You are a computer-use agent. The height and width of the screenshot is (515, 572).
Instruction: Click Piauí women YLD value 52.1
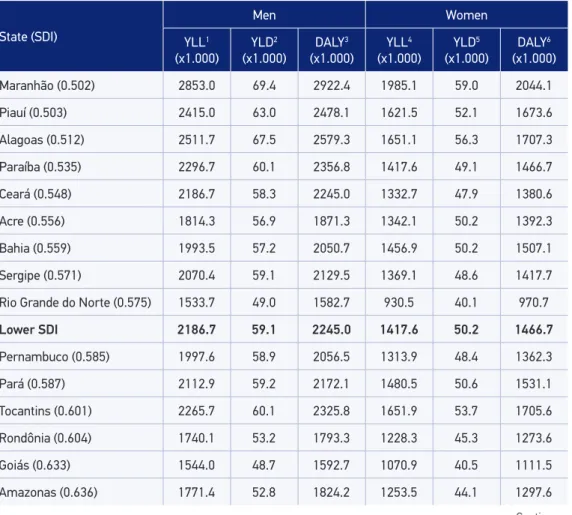click(x=466, y=113)
